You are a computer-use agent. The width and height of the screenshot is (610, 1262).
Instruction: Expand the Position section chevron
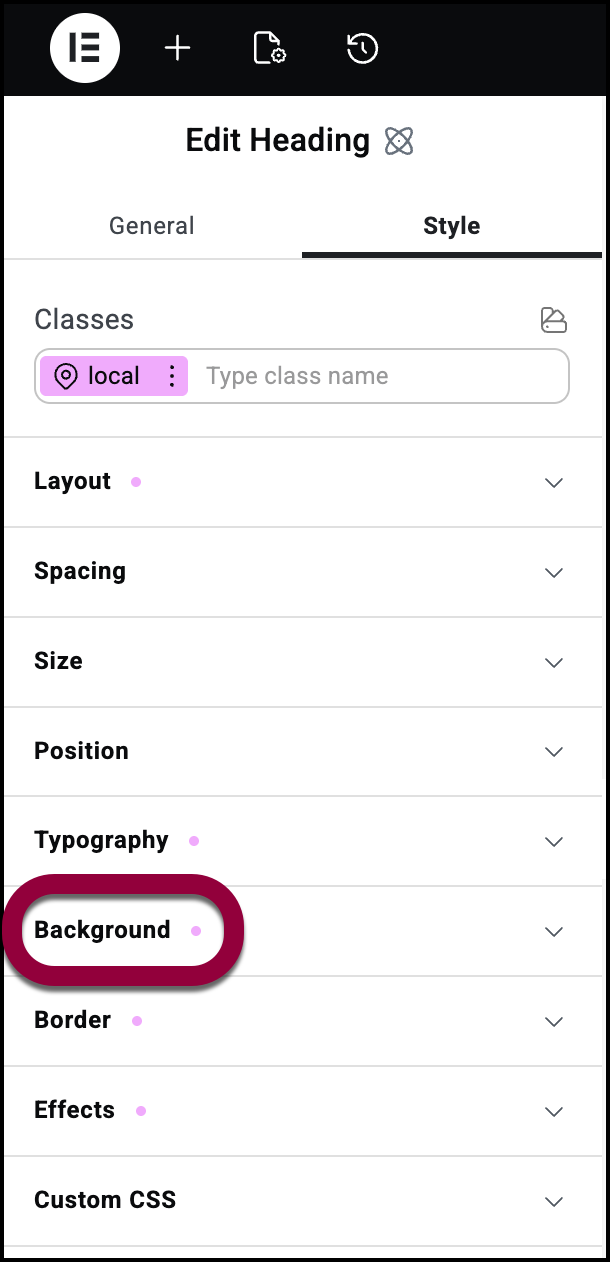point(553,751)
